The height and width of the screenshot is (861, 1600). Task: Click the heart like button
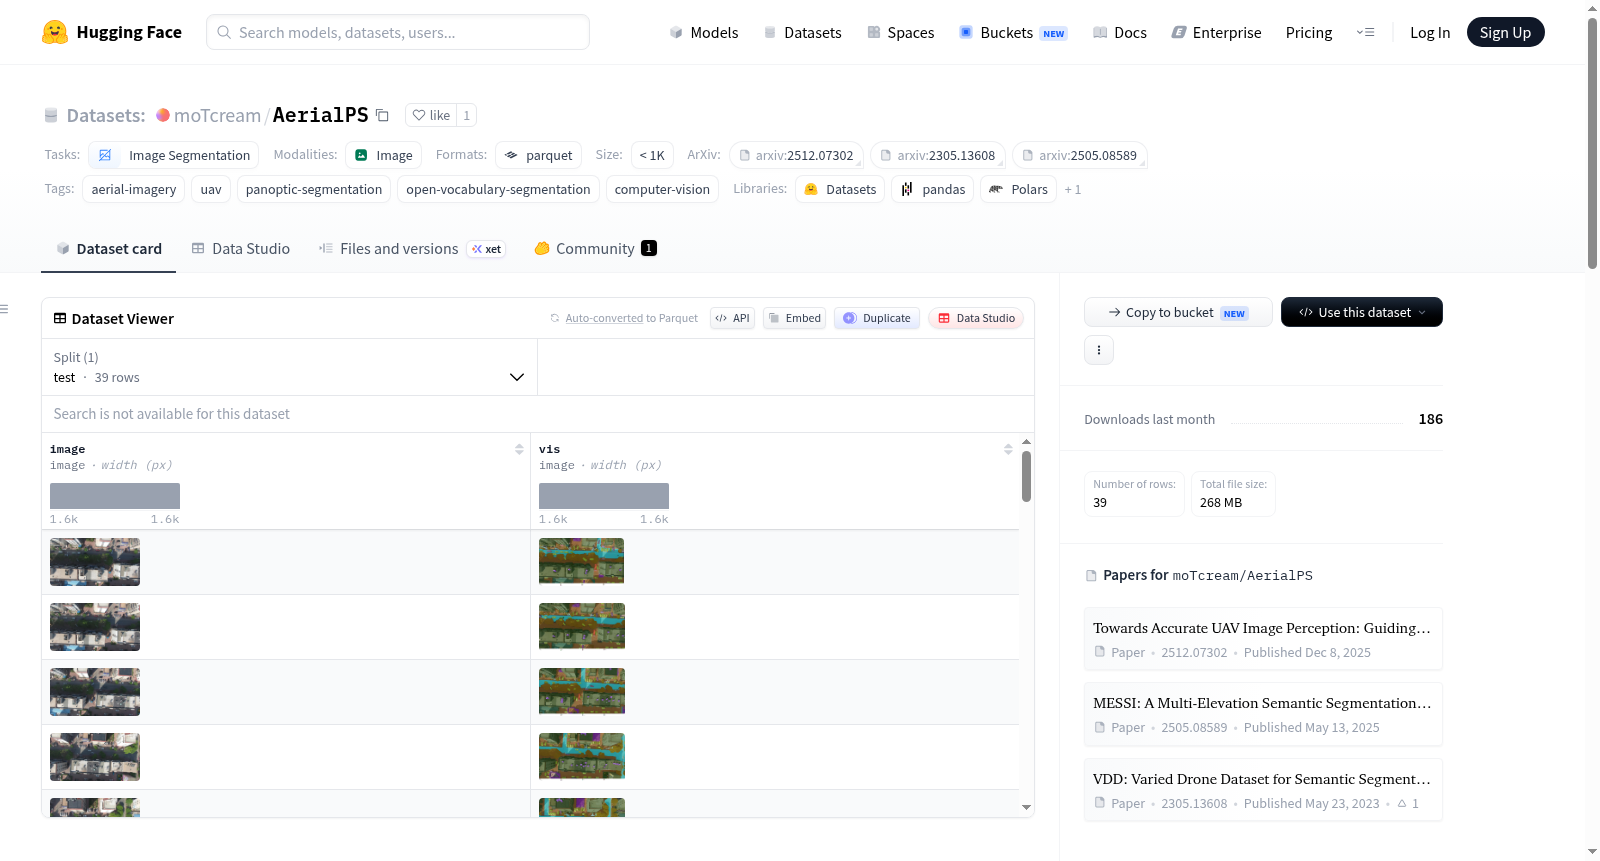click(431, 115)
